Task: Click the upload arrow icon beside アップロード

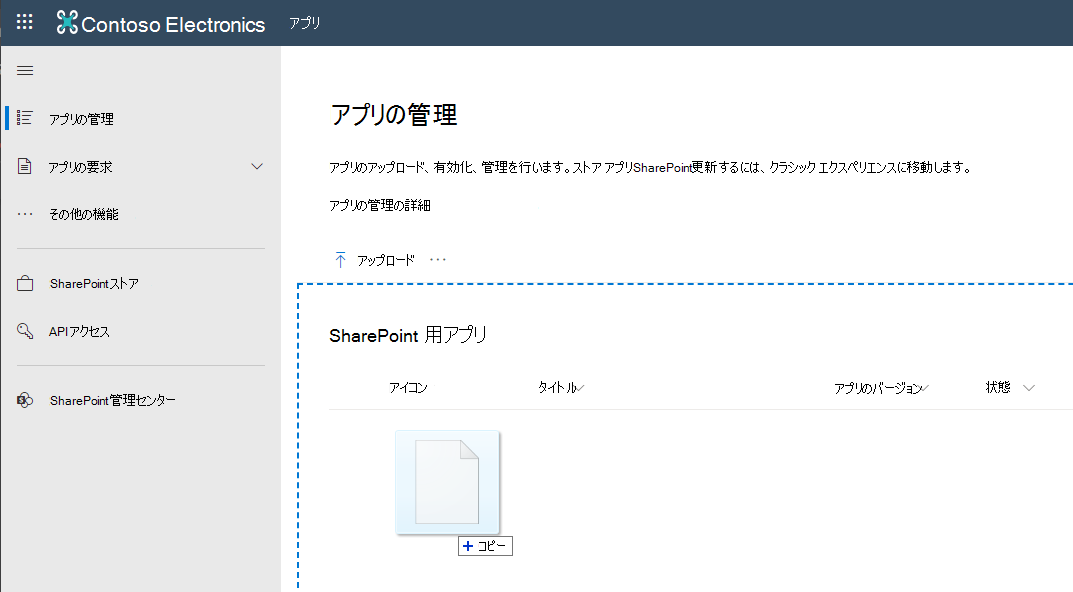Action: (x=341, y=258)
